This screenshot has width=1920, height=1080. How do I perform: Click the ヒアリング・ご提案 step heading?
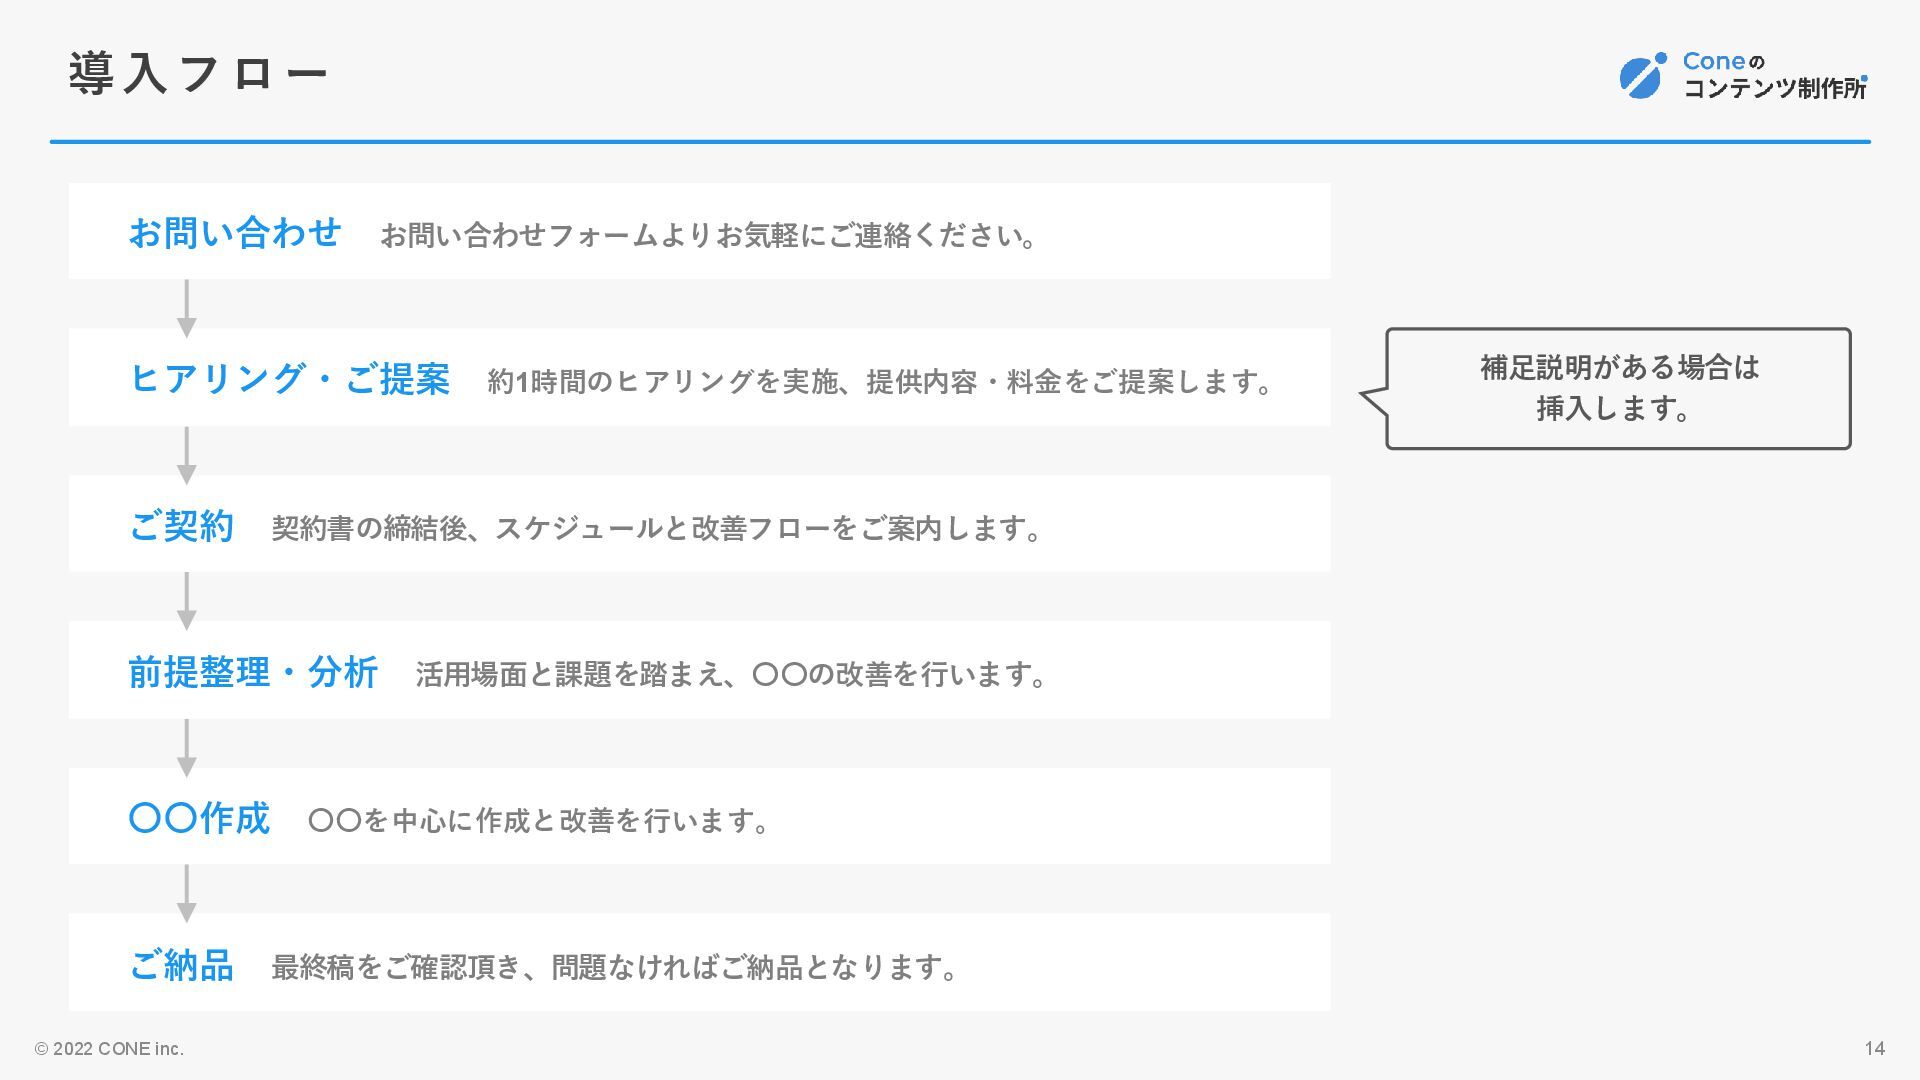click(289, 378)
